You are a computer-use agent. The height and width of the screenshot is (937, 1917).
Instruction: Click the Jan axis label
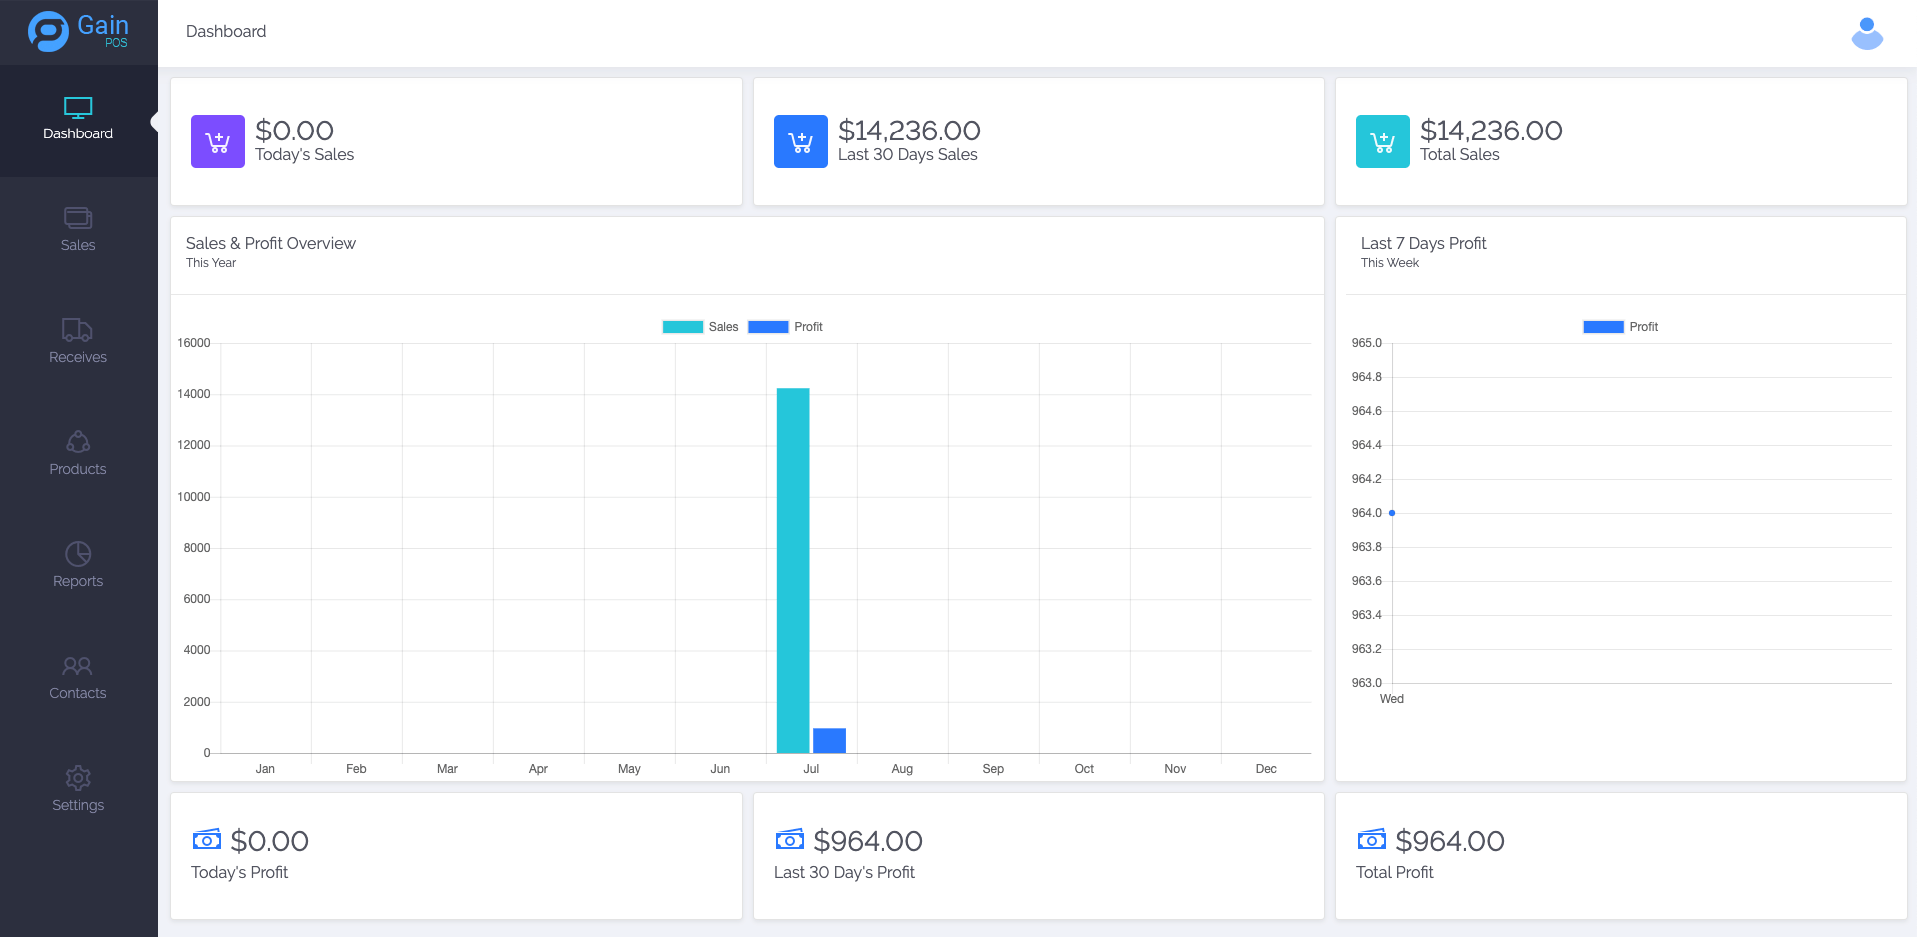point(265,769)
